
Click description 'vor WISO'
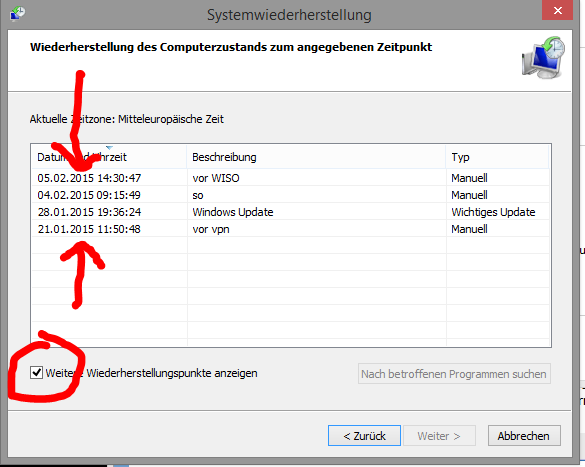[216, 178]
